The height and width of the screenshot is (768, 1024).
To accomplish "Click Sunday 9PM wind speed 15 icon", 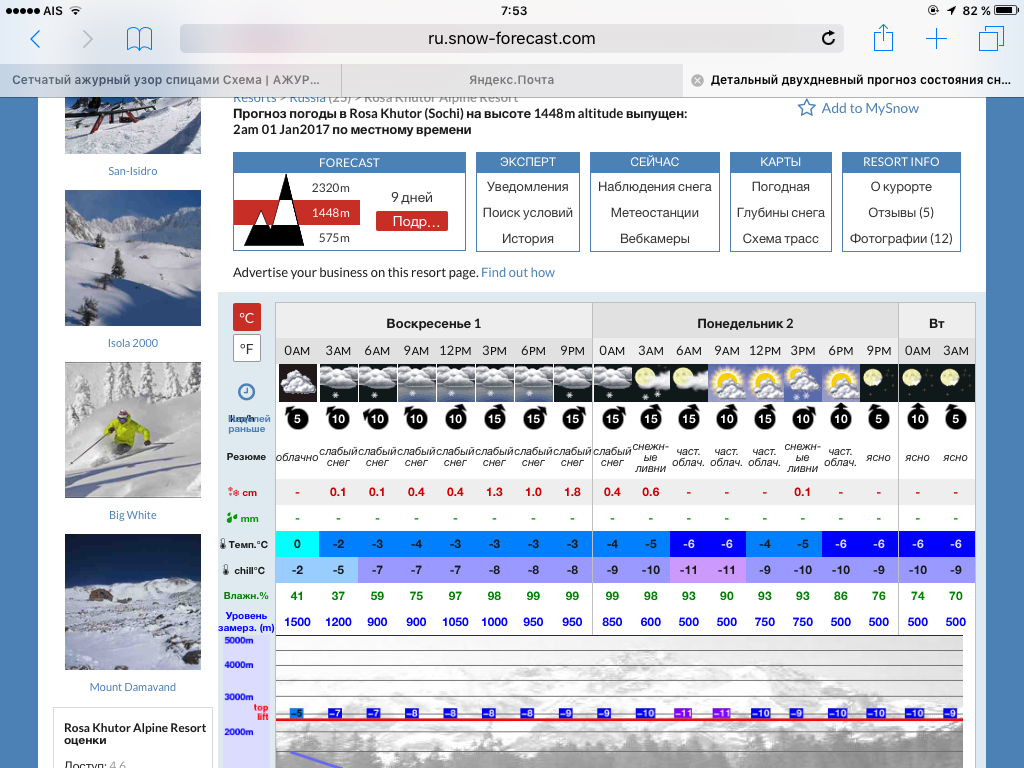I will click(x=572, y=418).
